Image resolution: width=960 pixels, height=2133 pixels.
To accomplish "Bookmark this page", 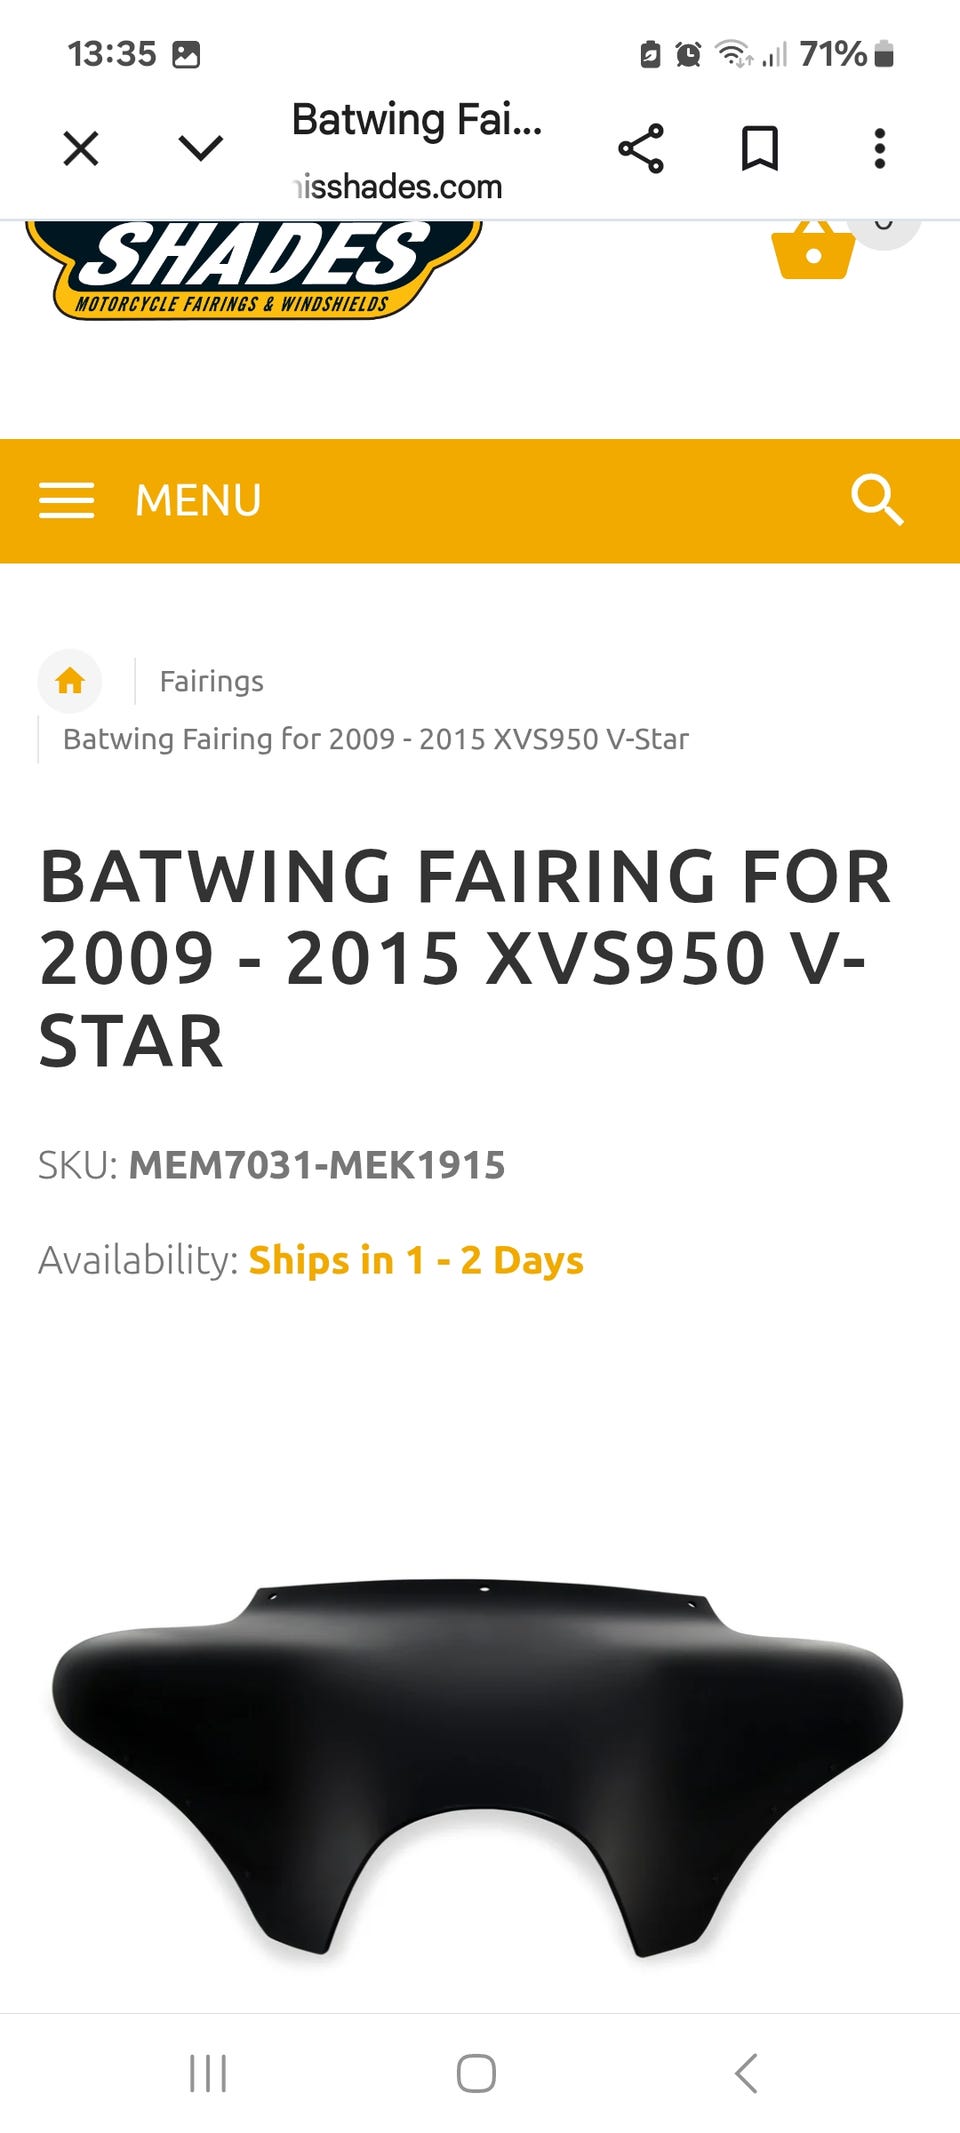I will [760, 149].
